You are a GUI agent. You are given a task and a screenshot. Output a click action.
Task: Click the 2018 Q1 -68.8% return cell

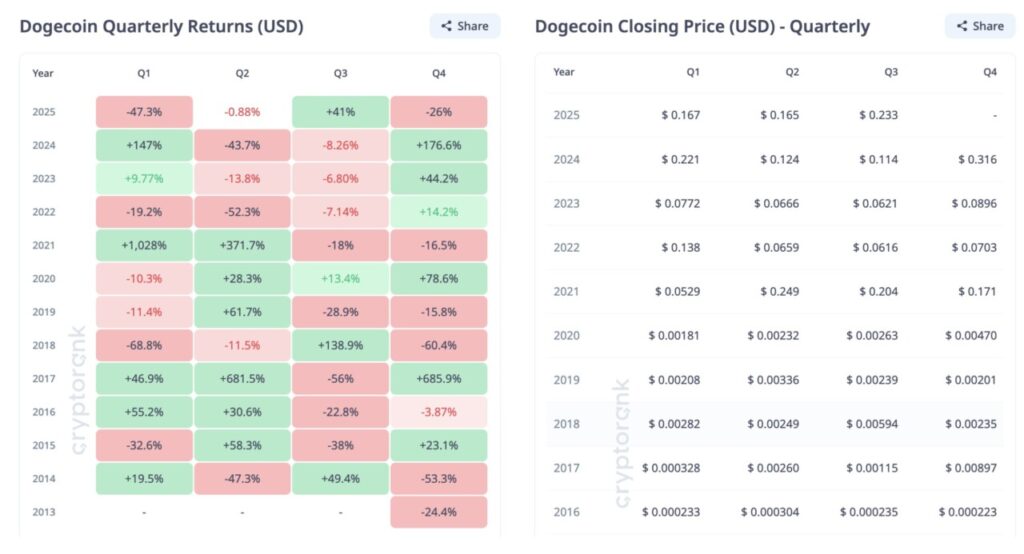click(x=144, y=345)
